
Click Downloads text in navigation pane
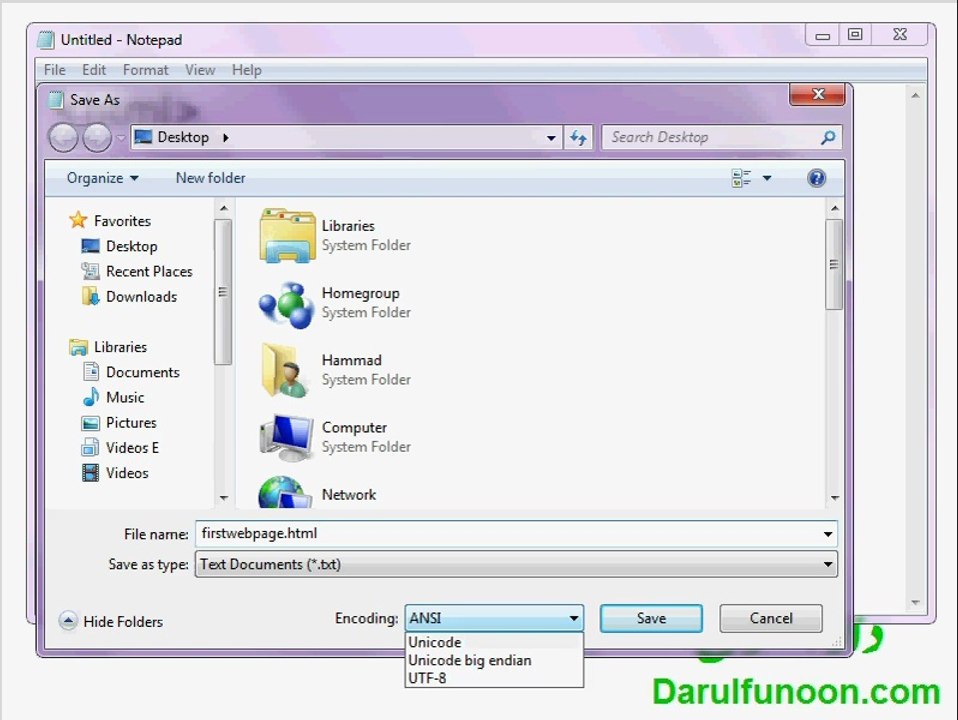pyautogui.click(x=142, y=296)
